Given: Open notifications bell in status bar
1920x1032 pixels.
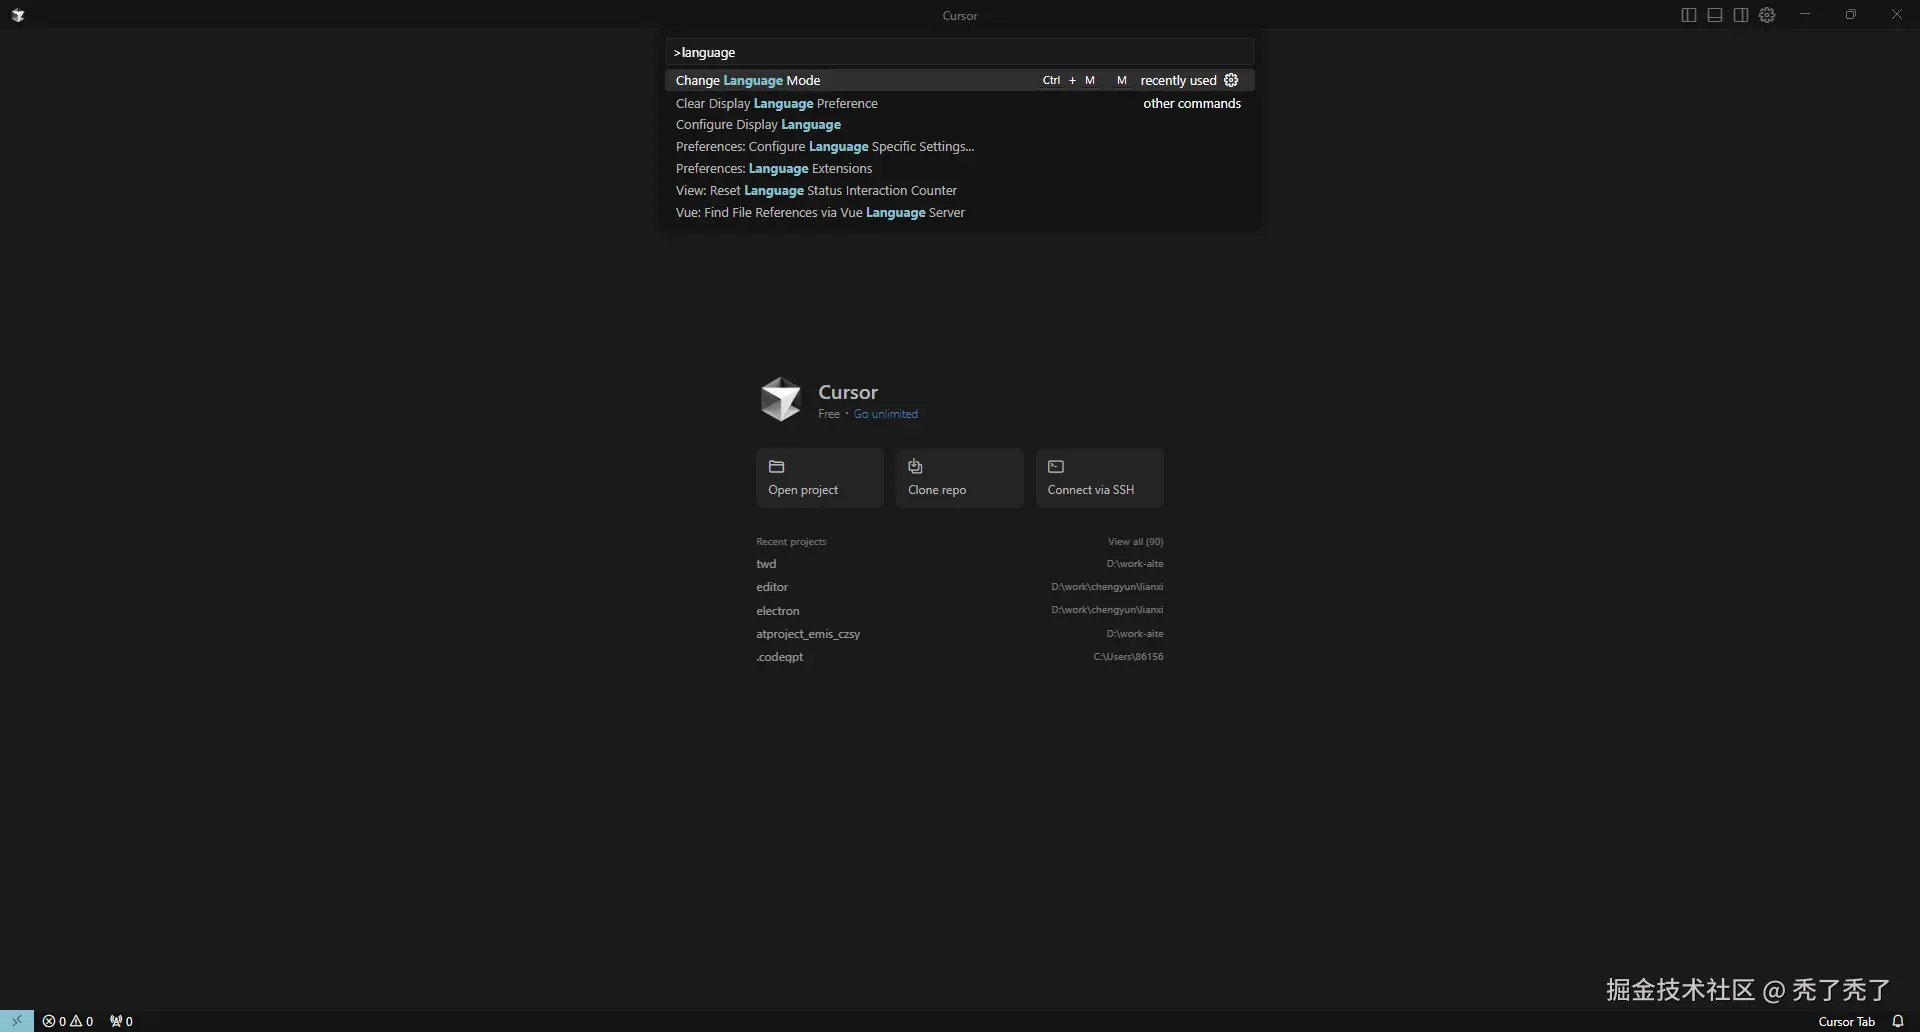Looking at the screenshot, I should 1898,1021.
